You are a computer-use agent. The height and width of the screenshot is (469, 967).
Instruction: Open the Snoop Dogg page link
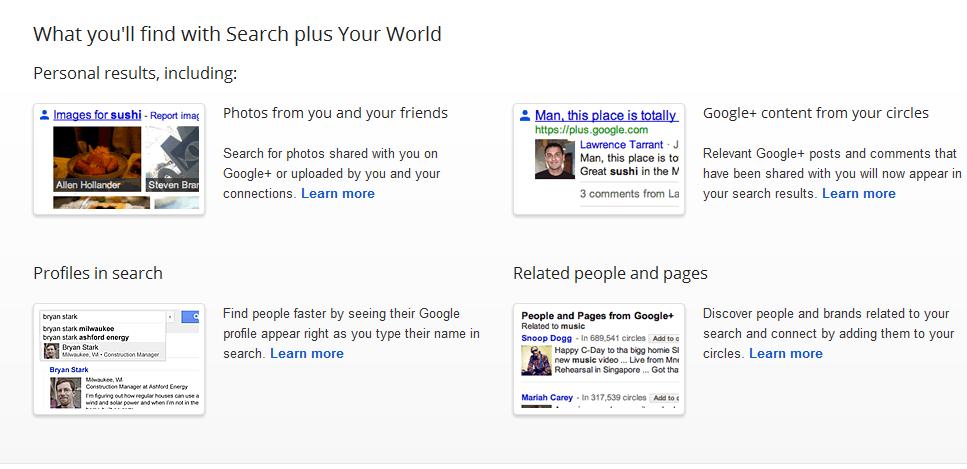coord(546,338)
